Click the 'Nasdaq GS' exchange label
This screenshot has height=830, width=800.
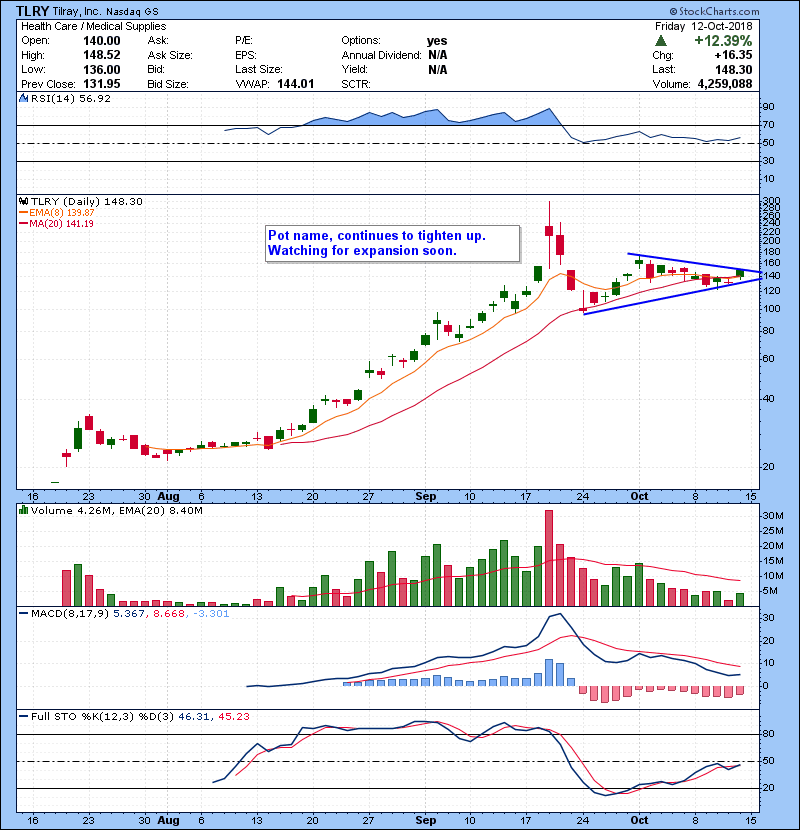[132, 12]
